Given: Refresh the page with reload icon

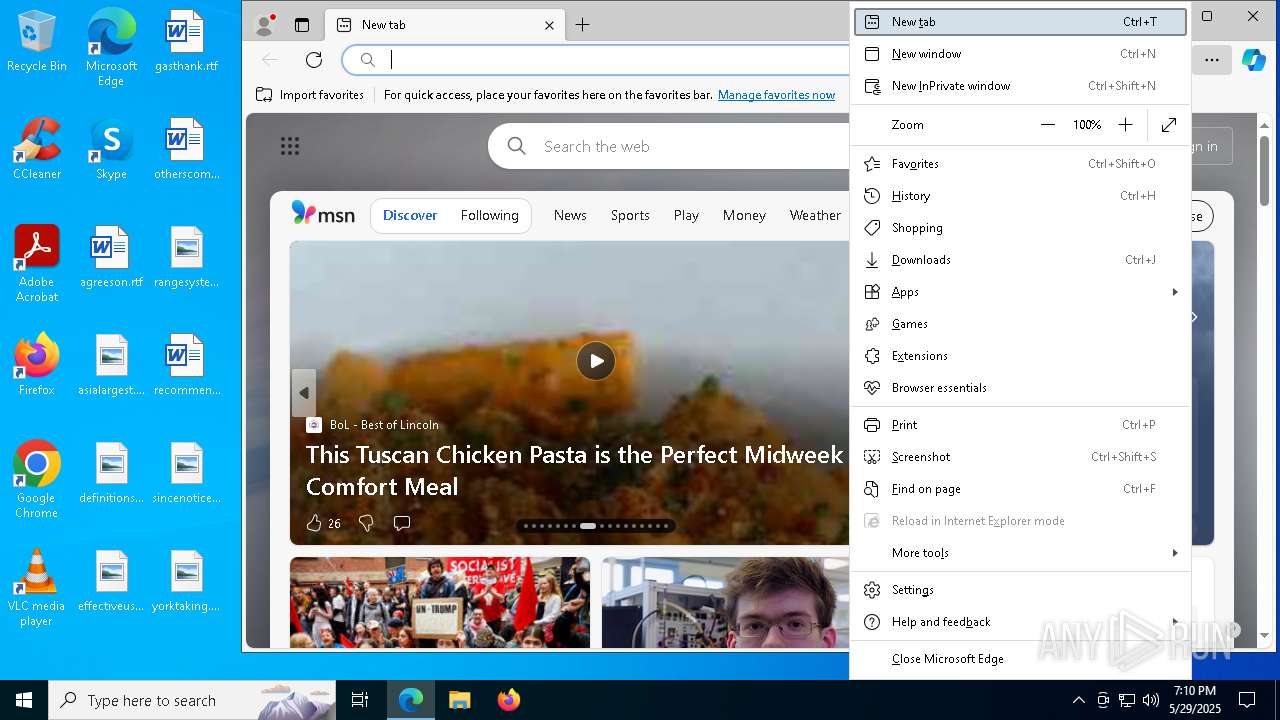Looking at the screenshot, I should pyautogui.click(x=314, y=60).
